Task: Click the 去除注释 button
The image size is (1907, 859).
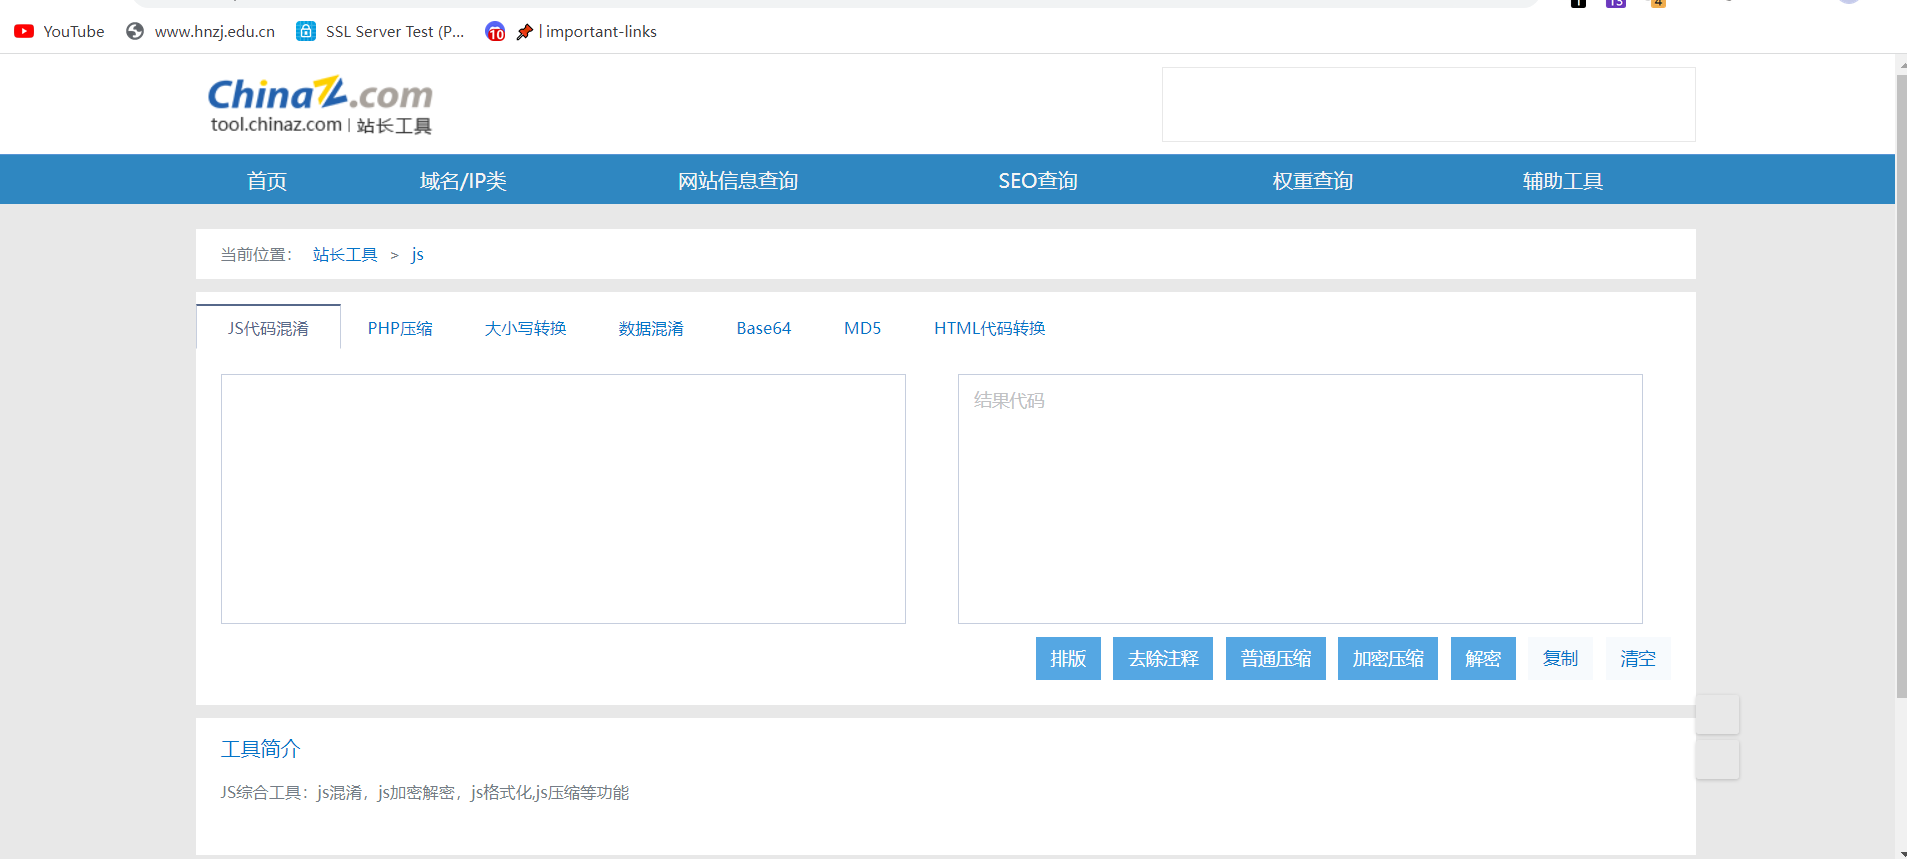Action: coord(1162,659)
